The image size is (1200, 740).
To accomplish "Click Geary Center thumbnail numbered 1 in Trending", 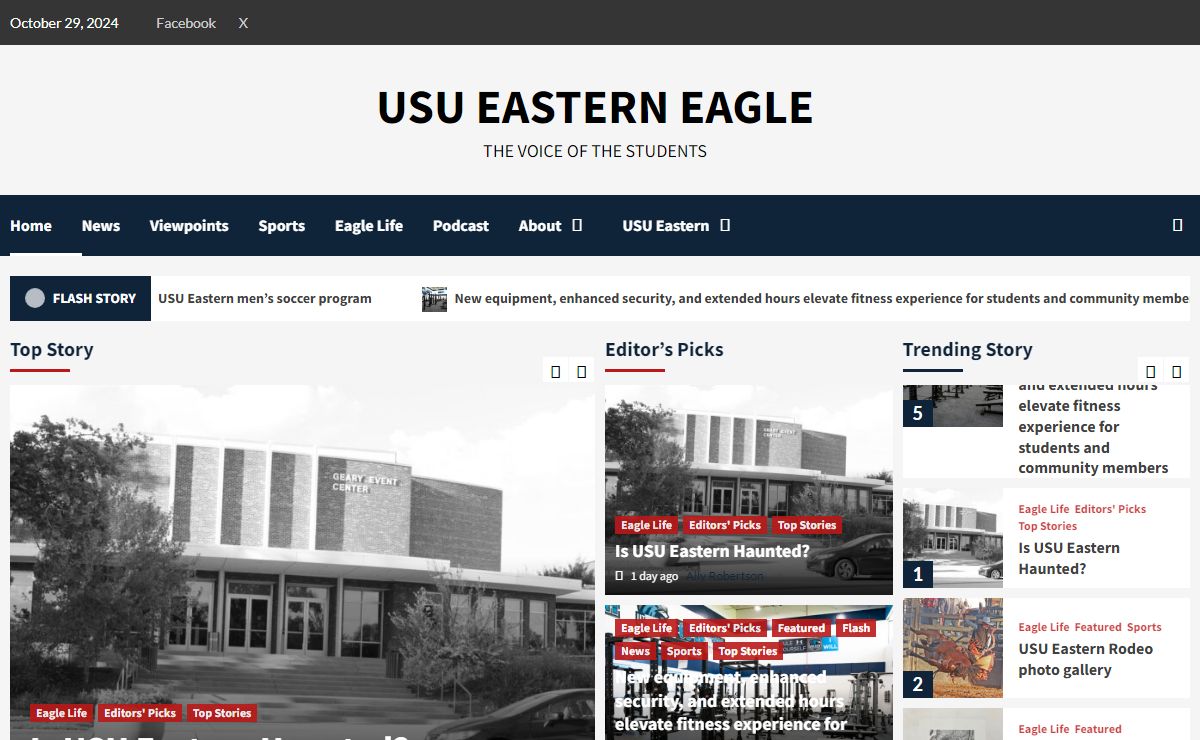I will coord(953,538).
